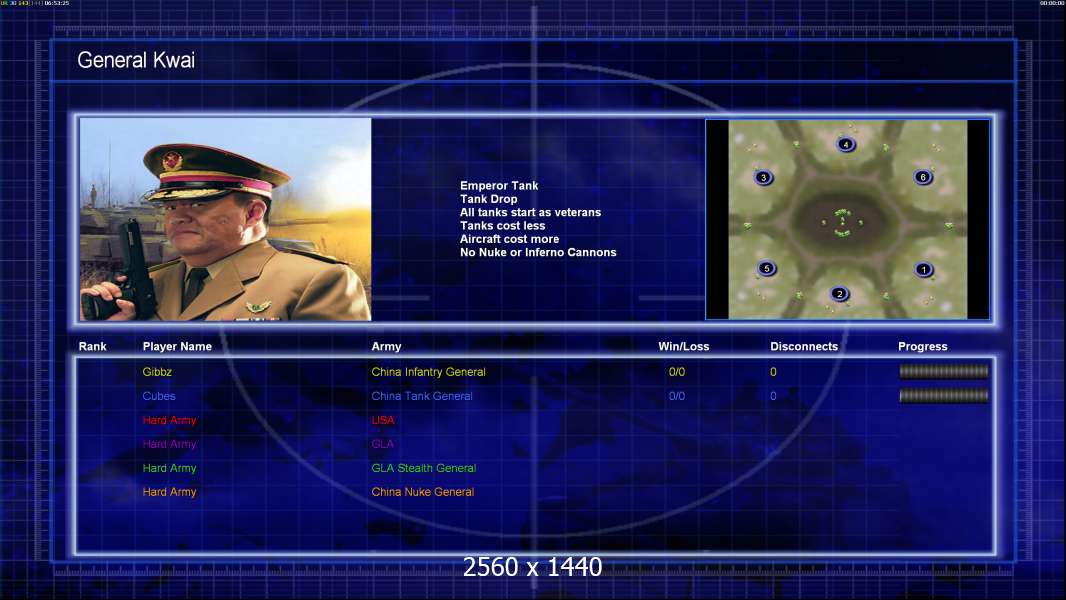Click the Rank column header
This screenshot has width=1066, height=600.
pos(92,347)
